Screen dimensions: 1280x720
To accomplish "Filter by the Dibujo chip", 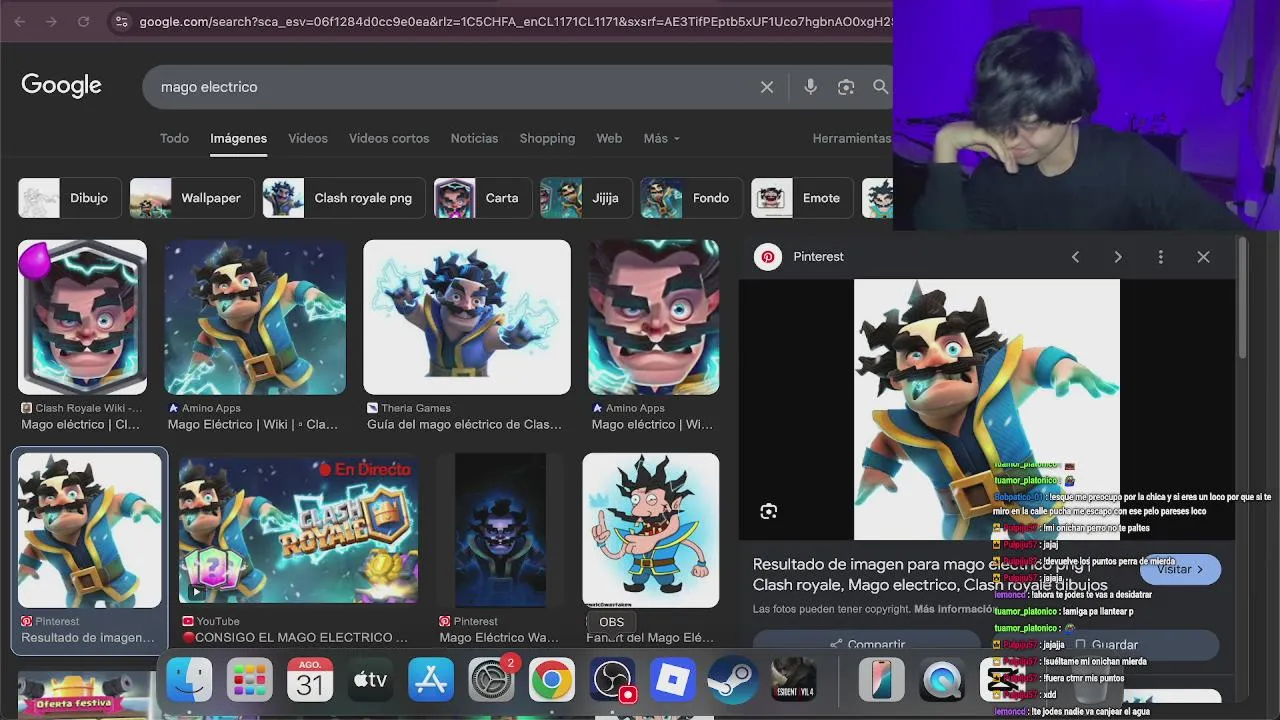I will pos(69,198).
